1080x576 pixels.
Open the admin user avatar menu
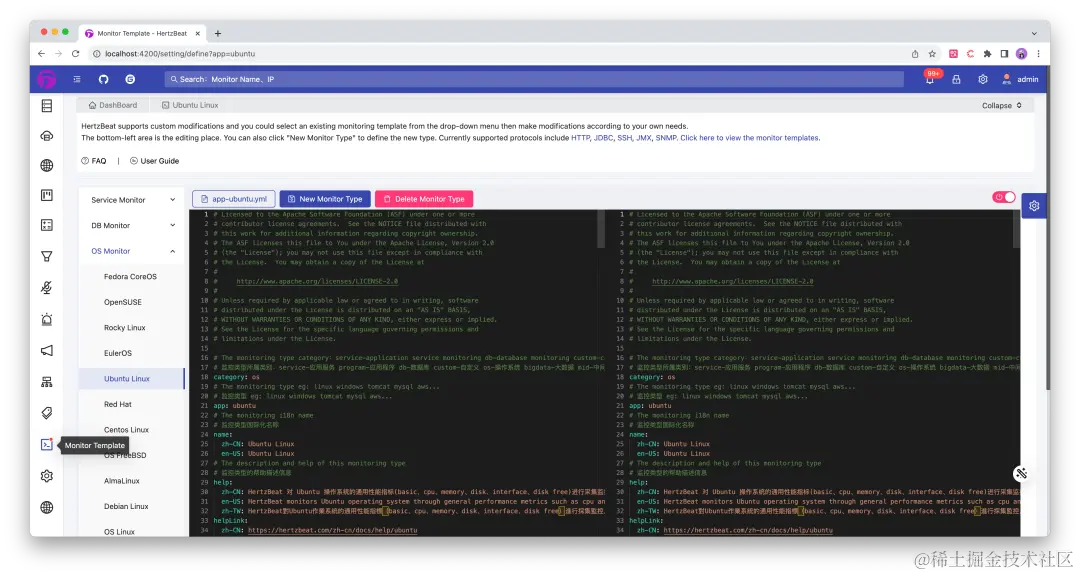pos(1020,79)
